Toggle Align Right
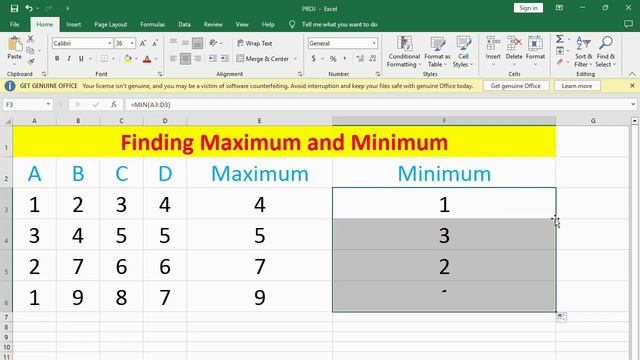 tap(198, 59)
